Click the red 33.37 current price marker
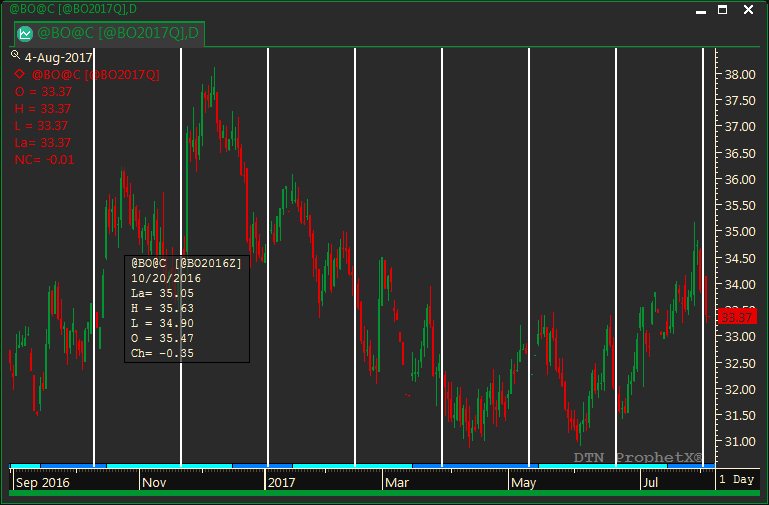The width and height of the screenshot is (769, 505). coord(737,317)
